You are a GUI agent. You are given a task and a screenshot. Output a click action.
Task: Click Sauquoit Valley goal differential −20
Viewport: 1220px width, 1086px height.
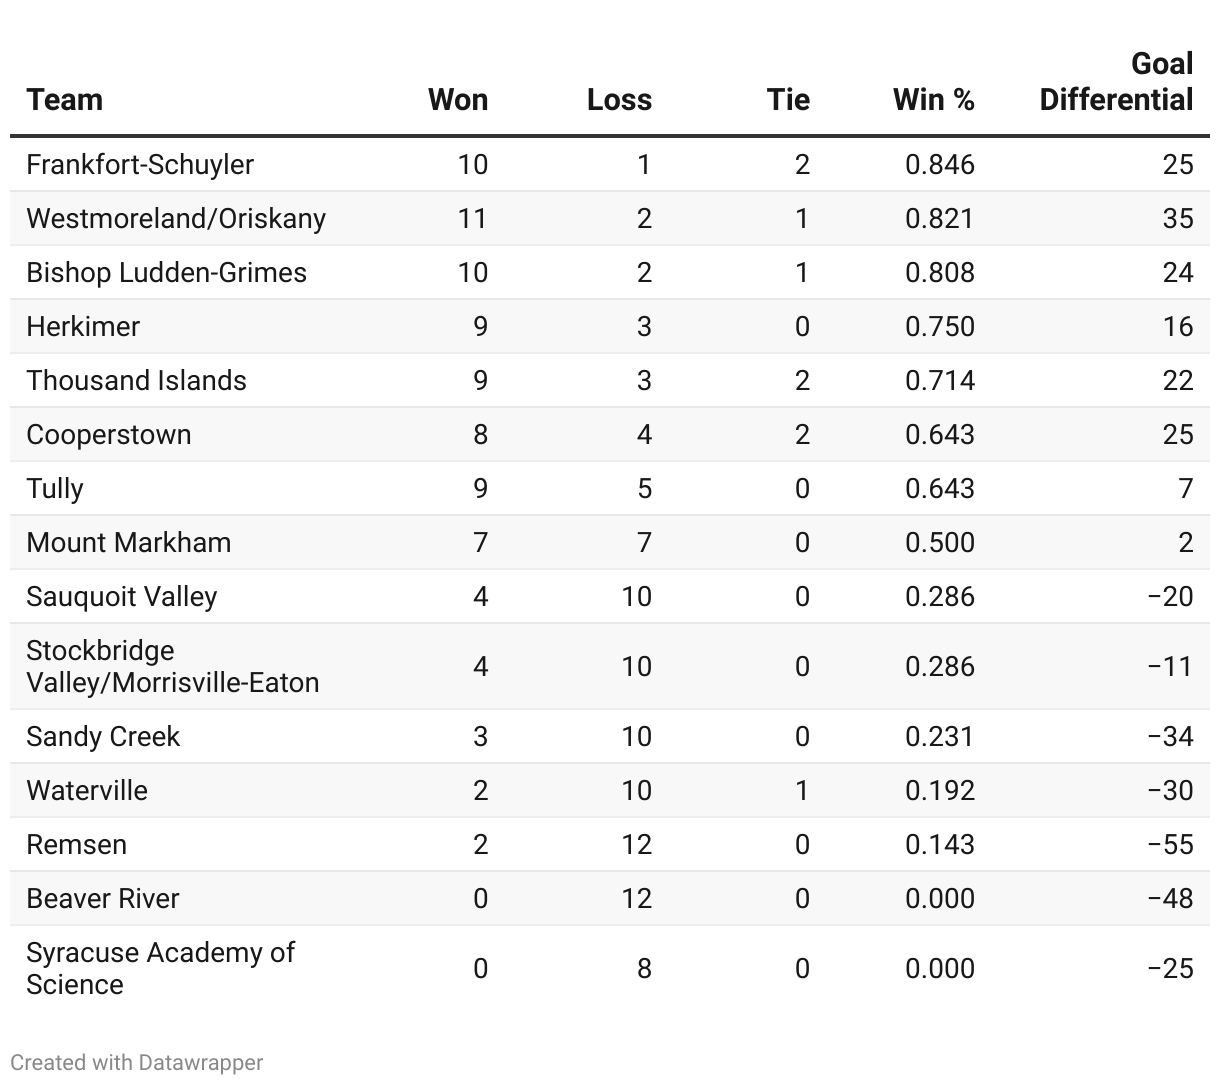click(1170, 597)
